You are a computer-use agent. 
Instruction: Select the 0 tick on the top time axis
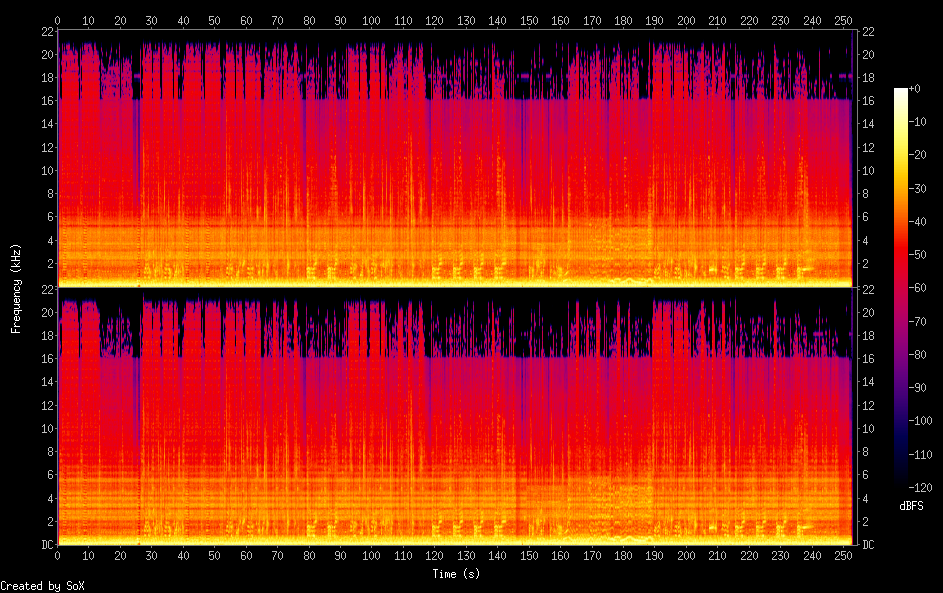(58, 20)
